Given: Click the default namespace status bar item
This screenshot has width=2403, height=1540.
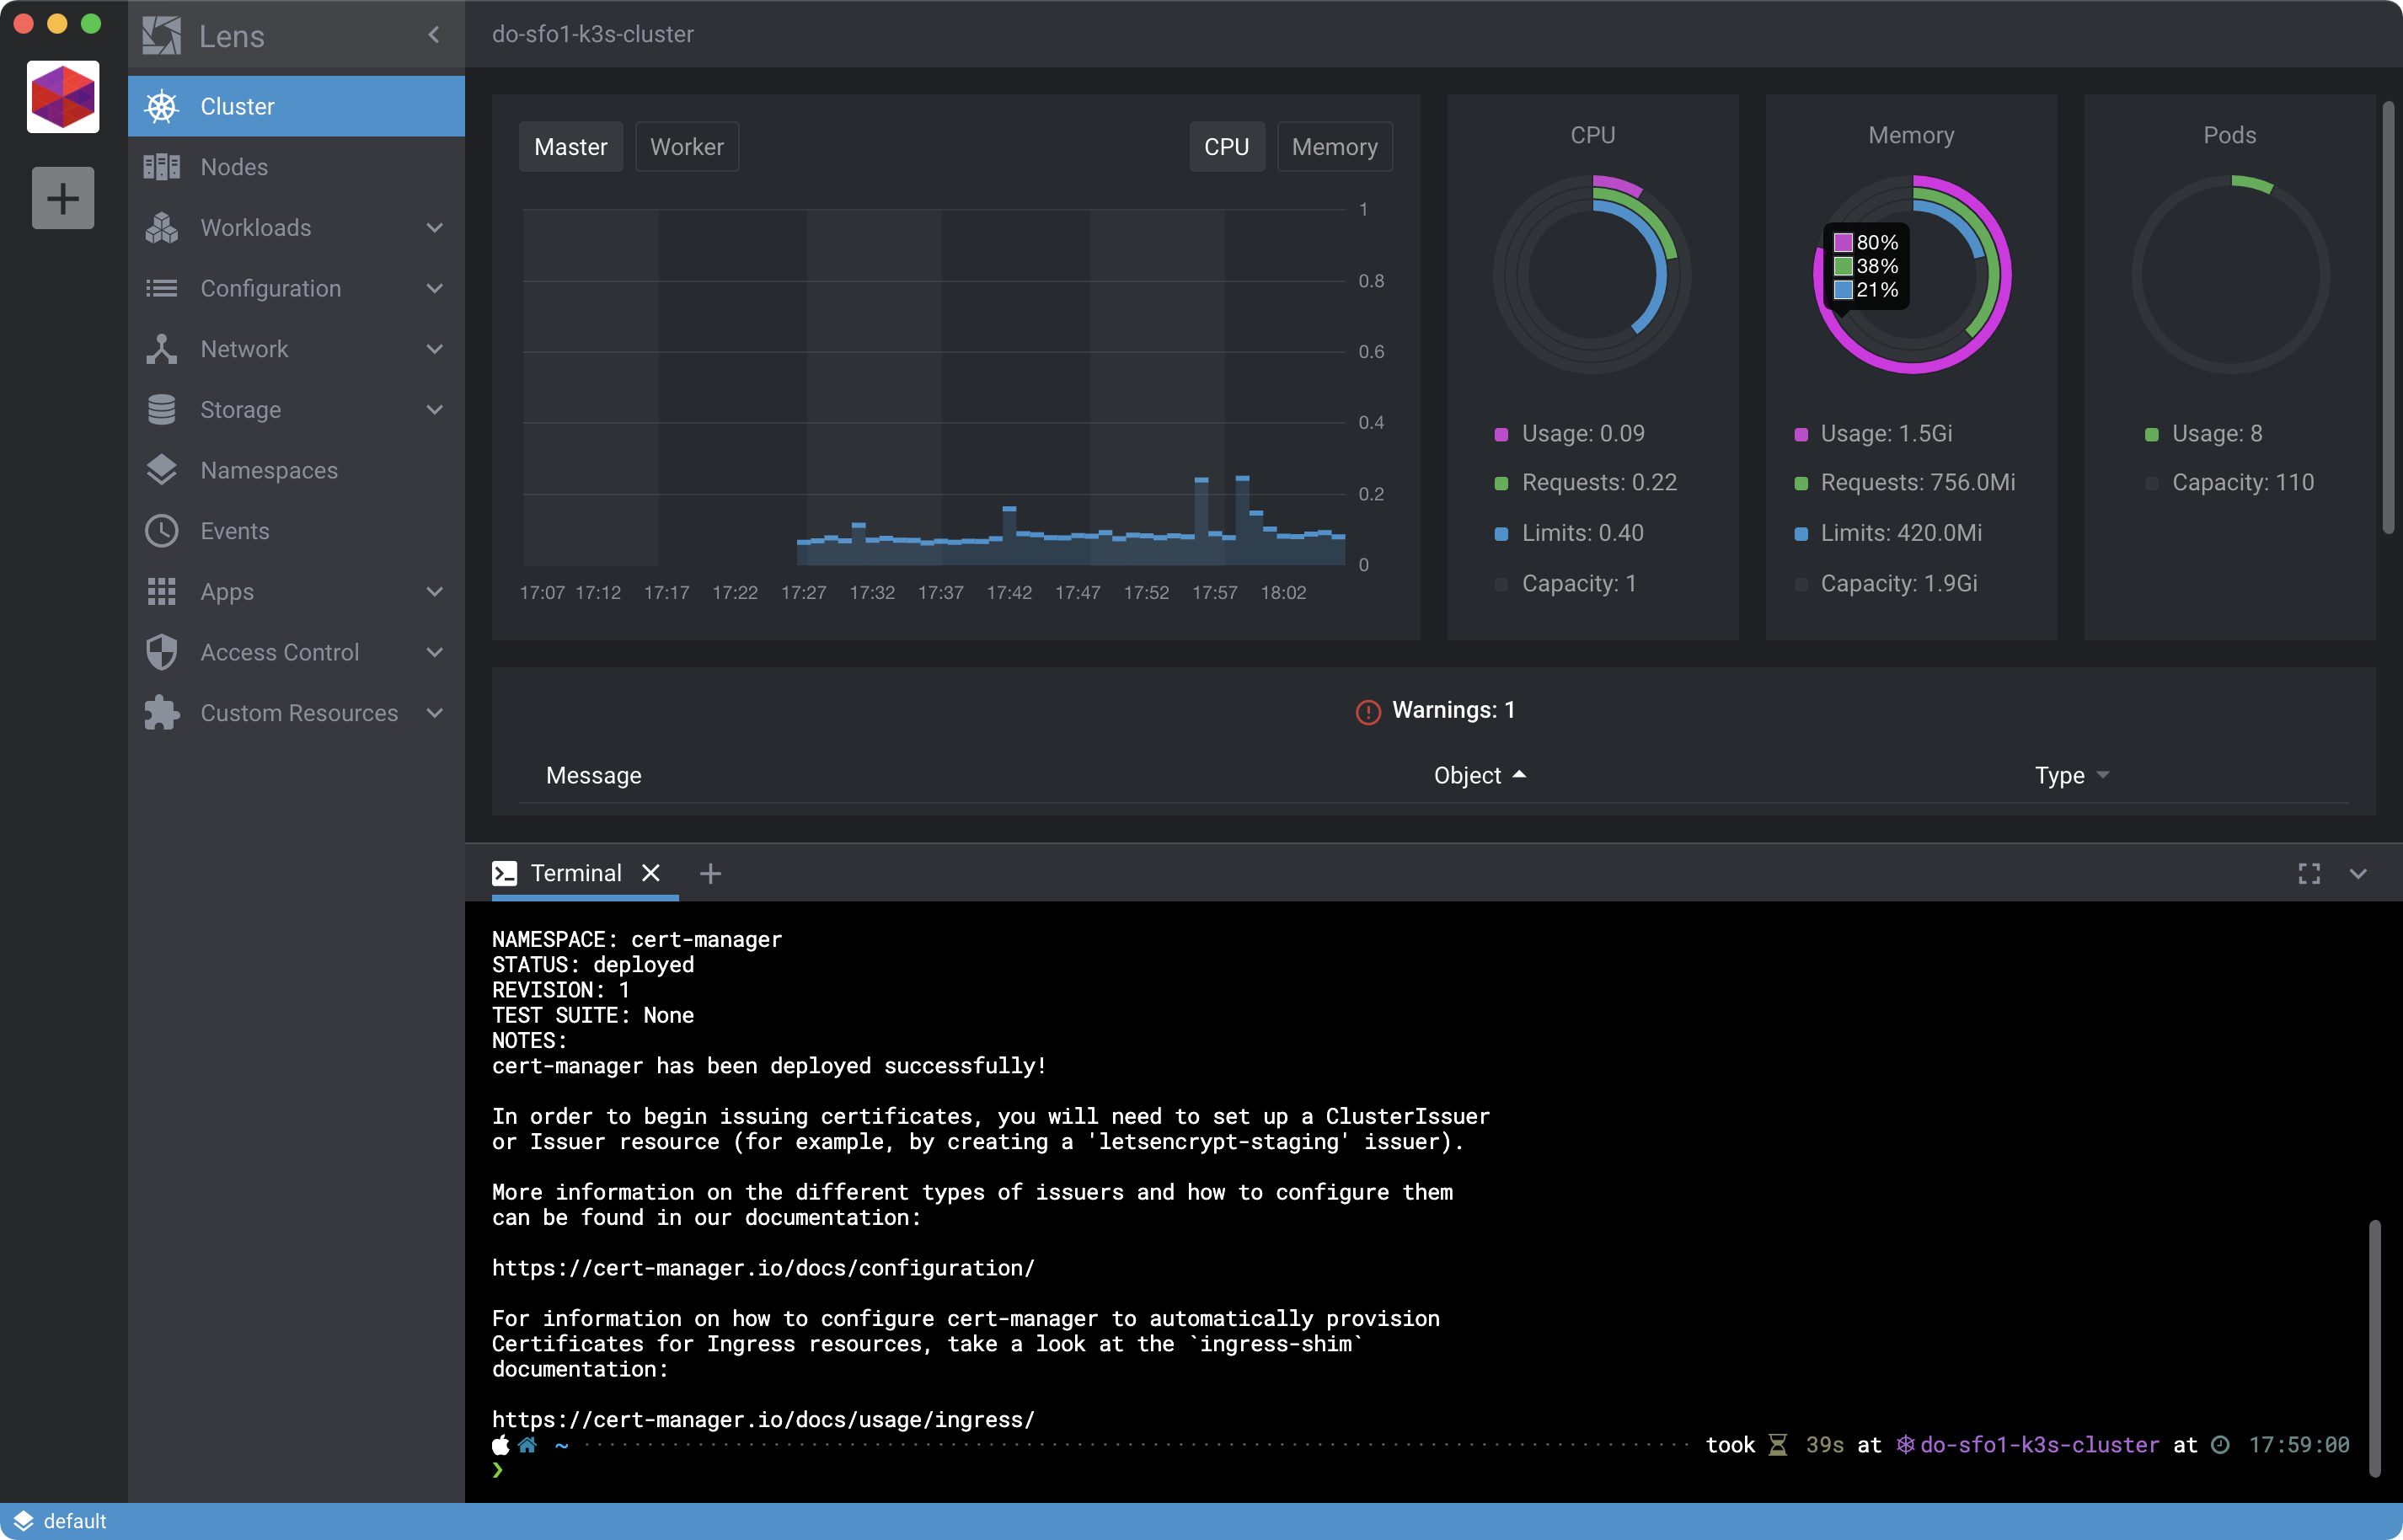Looking at the screenshot, I should 60,1521.
